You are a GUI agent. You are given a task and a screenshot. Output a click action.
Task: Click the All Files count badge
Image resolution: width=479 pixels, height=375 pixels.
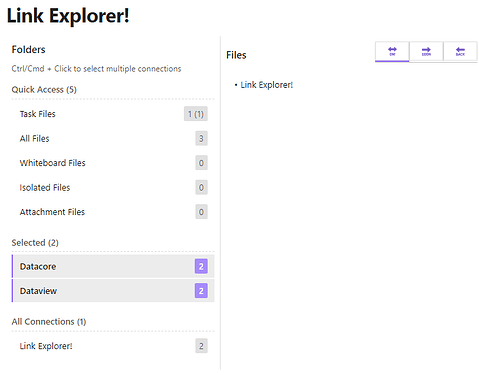click(x=201, y=138)
